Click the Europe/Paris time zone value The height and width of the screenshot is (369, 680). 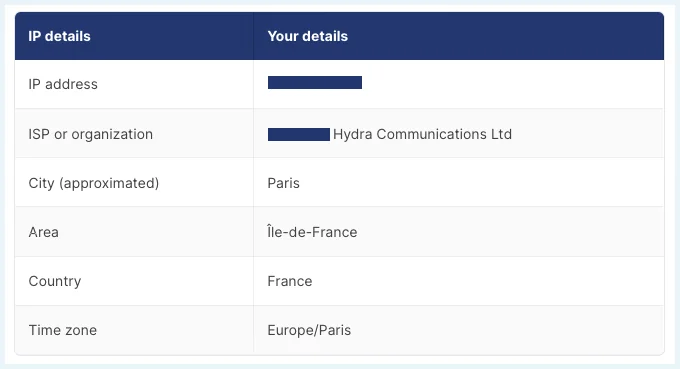click(309, 330)
